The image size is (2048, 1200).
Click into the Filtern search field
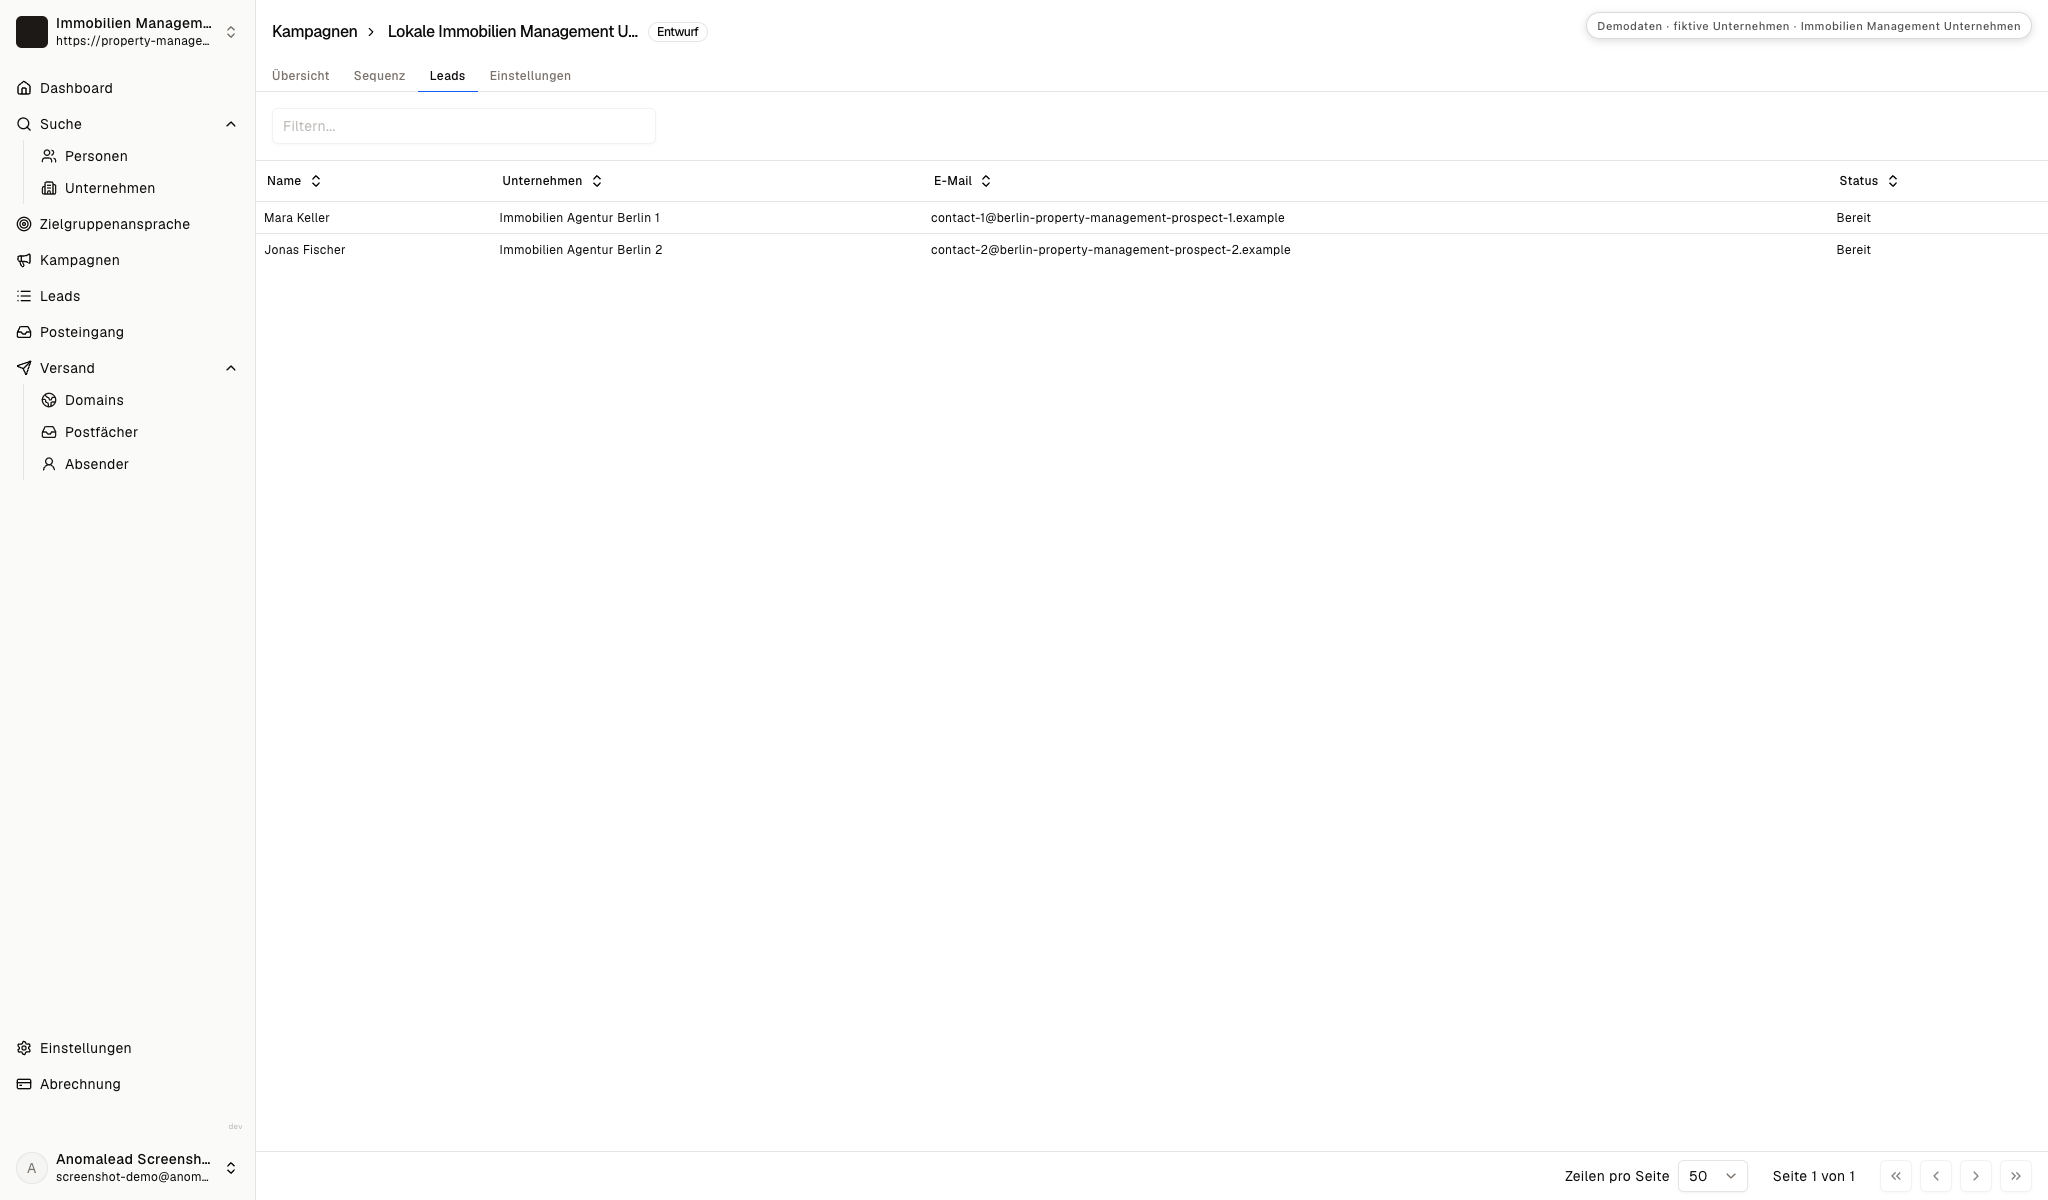coord(464,126)
